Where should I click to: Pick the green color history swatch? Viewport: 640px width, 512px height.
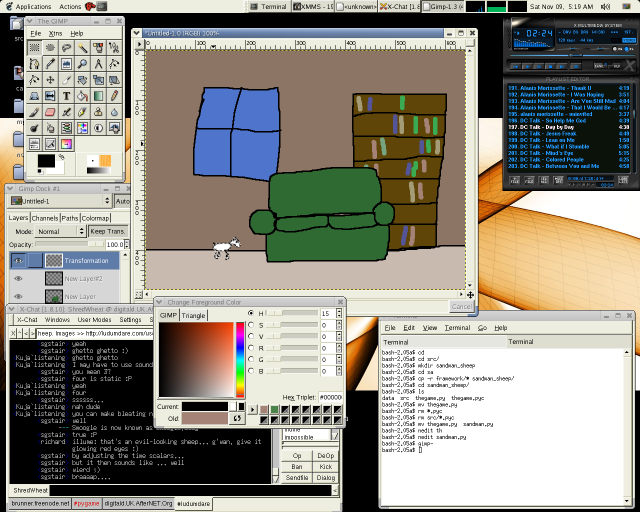(274, 409)
